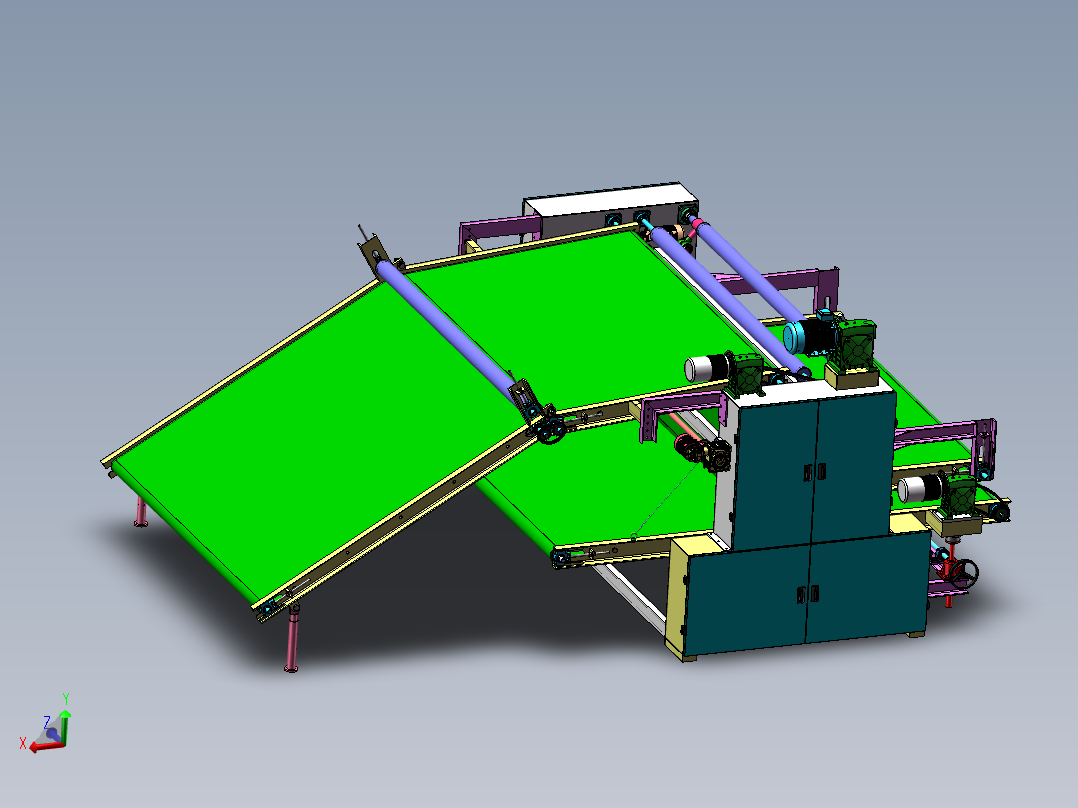This screenshot has width=1078, height=808.
Task: Click the red X axis of the triad
Action: tap(47, 746)
